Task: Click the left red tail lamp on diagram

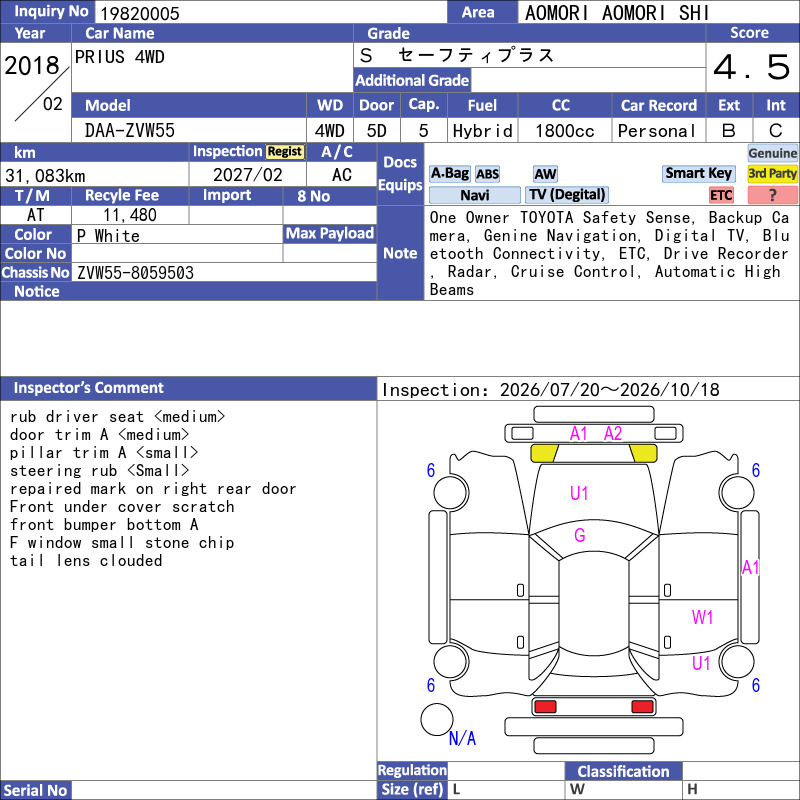Action: coord(545,707)
